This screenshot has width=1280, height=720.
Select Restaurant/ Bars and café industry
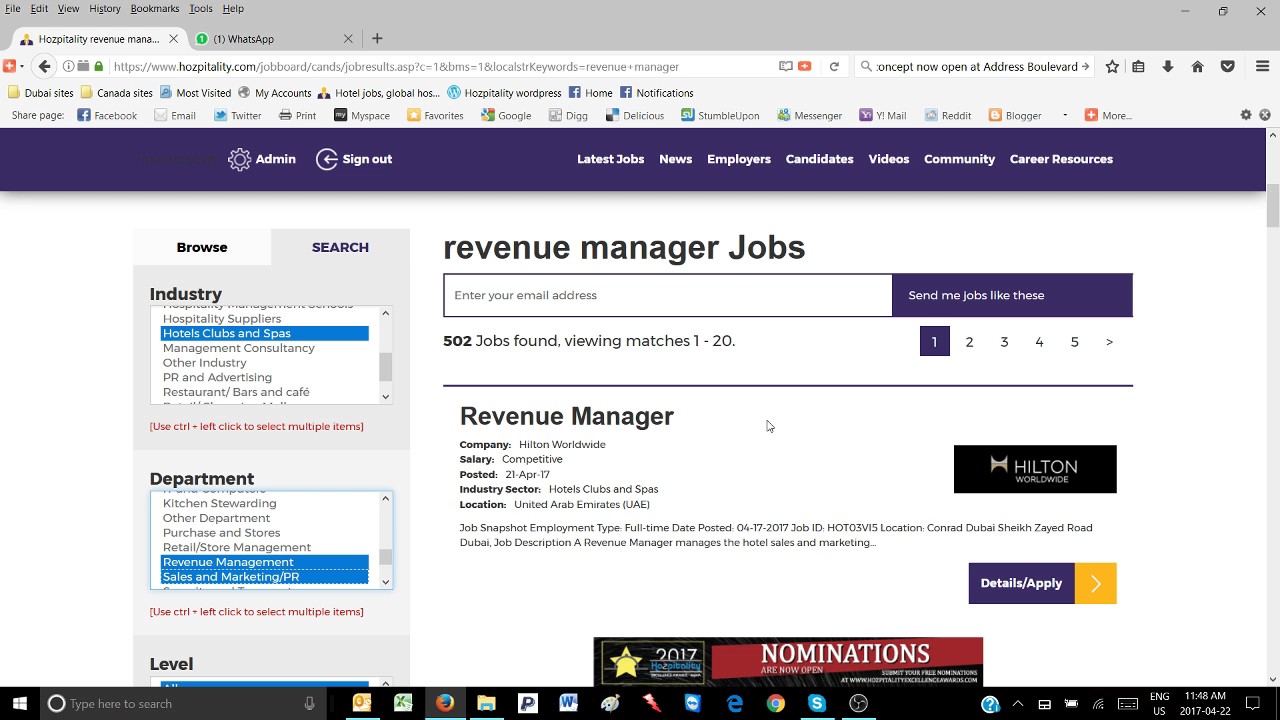265,392
